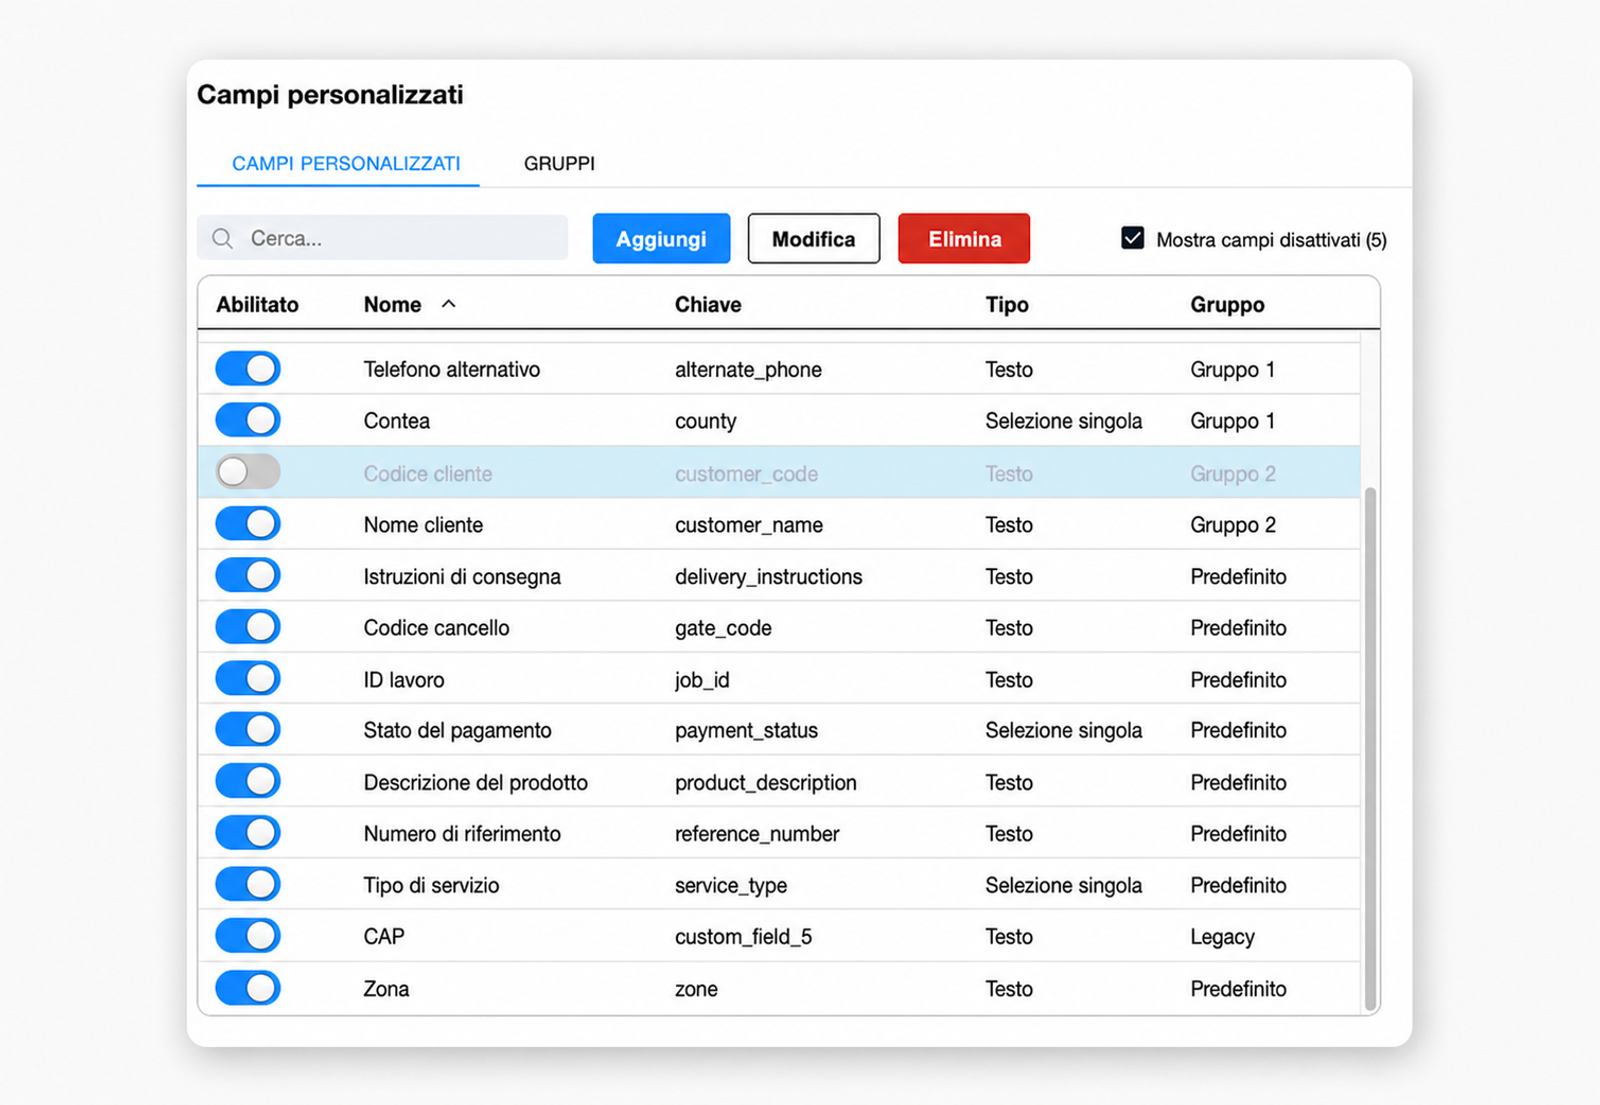Click the Modifica button
This screenshot has width=1600, height=1105.
tap(814, 238)
